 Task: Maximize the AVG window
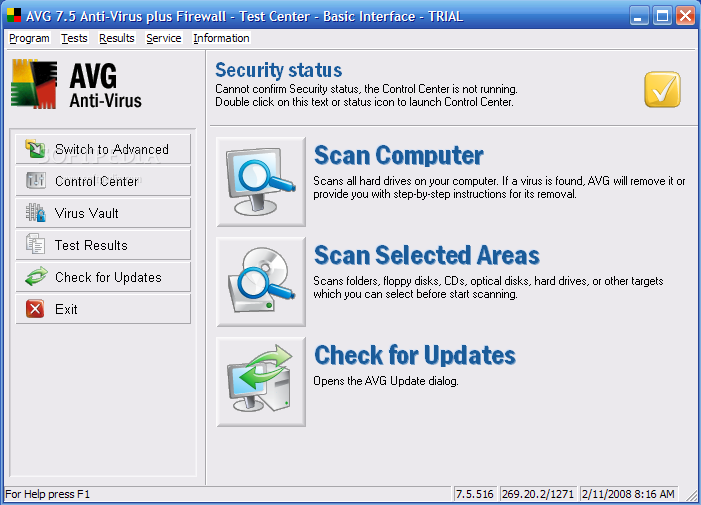pos(662,16)
